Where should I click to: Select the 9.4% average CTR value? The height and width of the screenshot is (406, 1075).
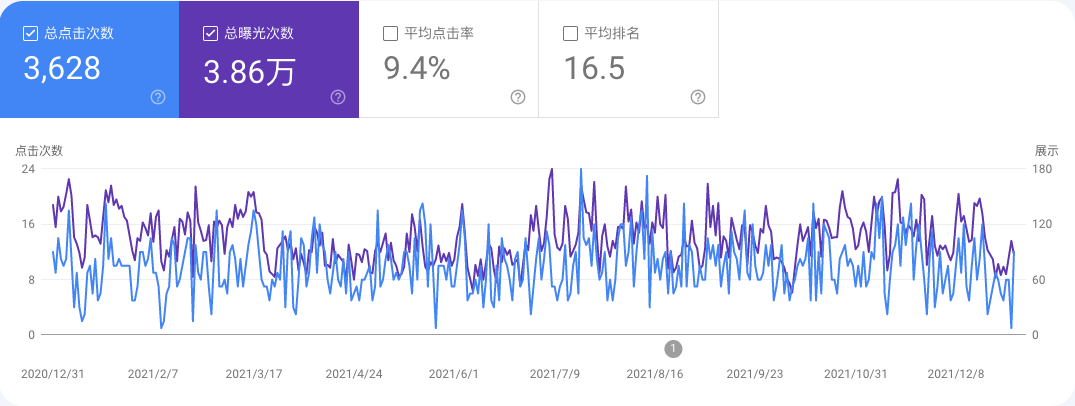point(417,68)
